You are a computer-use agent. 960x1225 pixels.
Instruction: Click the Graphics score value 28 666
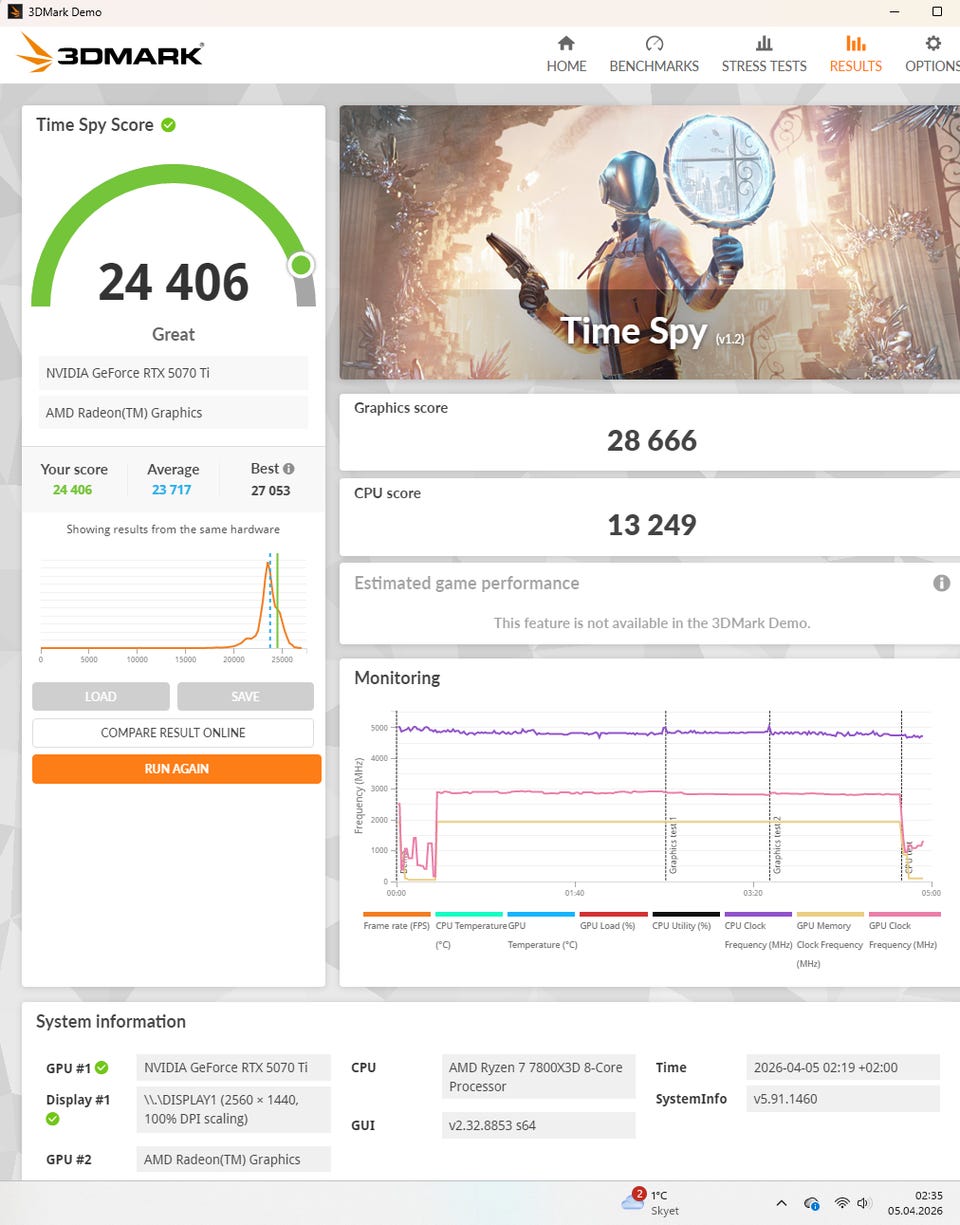652,441
